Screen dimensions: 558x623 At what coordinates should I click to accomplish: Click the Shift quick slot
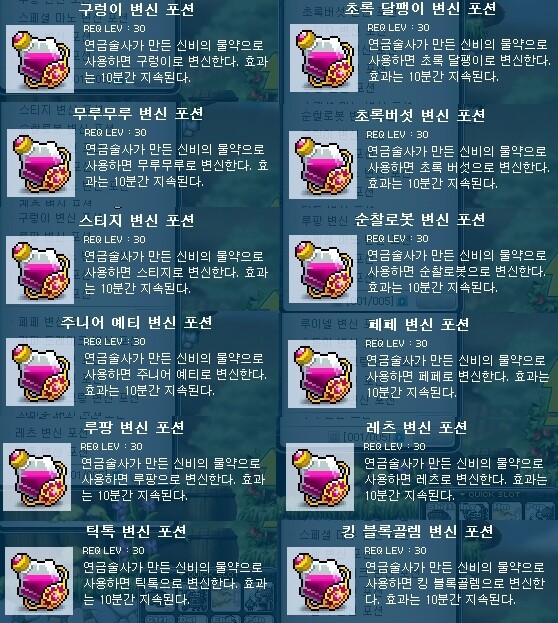point(440,511)
